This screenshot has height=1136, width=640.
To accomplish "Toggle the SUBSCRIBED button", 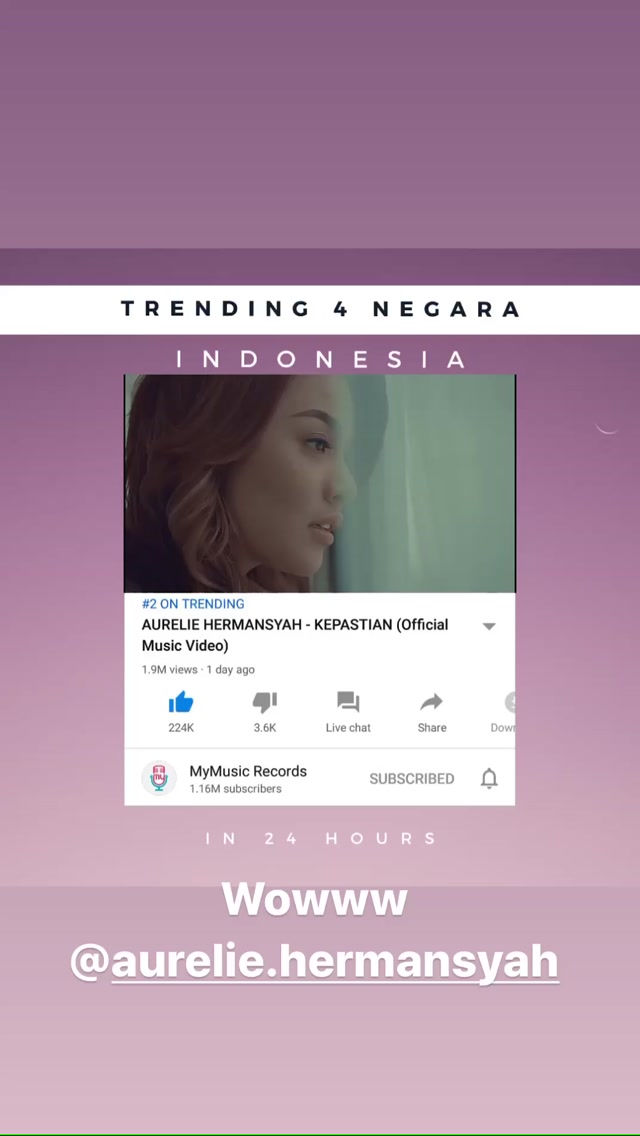I will tap(412, 778).
